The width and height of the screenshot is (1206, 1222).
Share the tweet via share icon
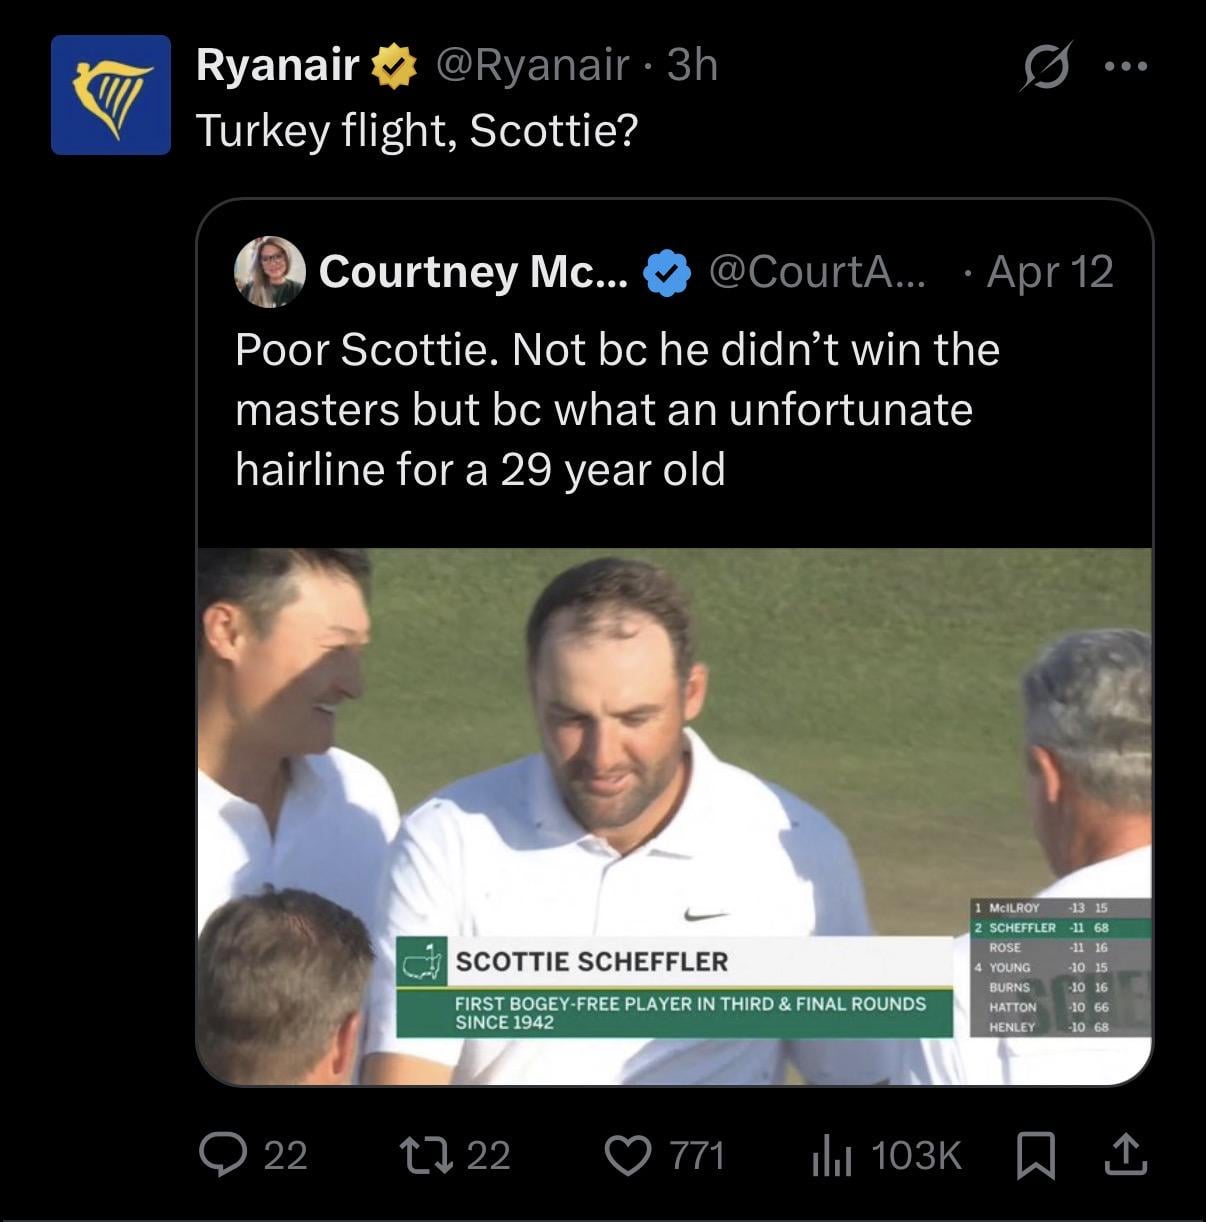click(1125, 1155)
